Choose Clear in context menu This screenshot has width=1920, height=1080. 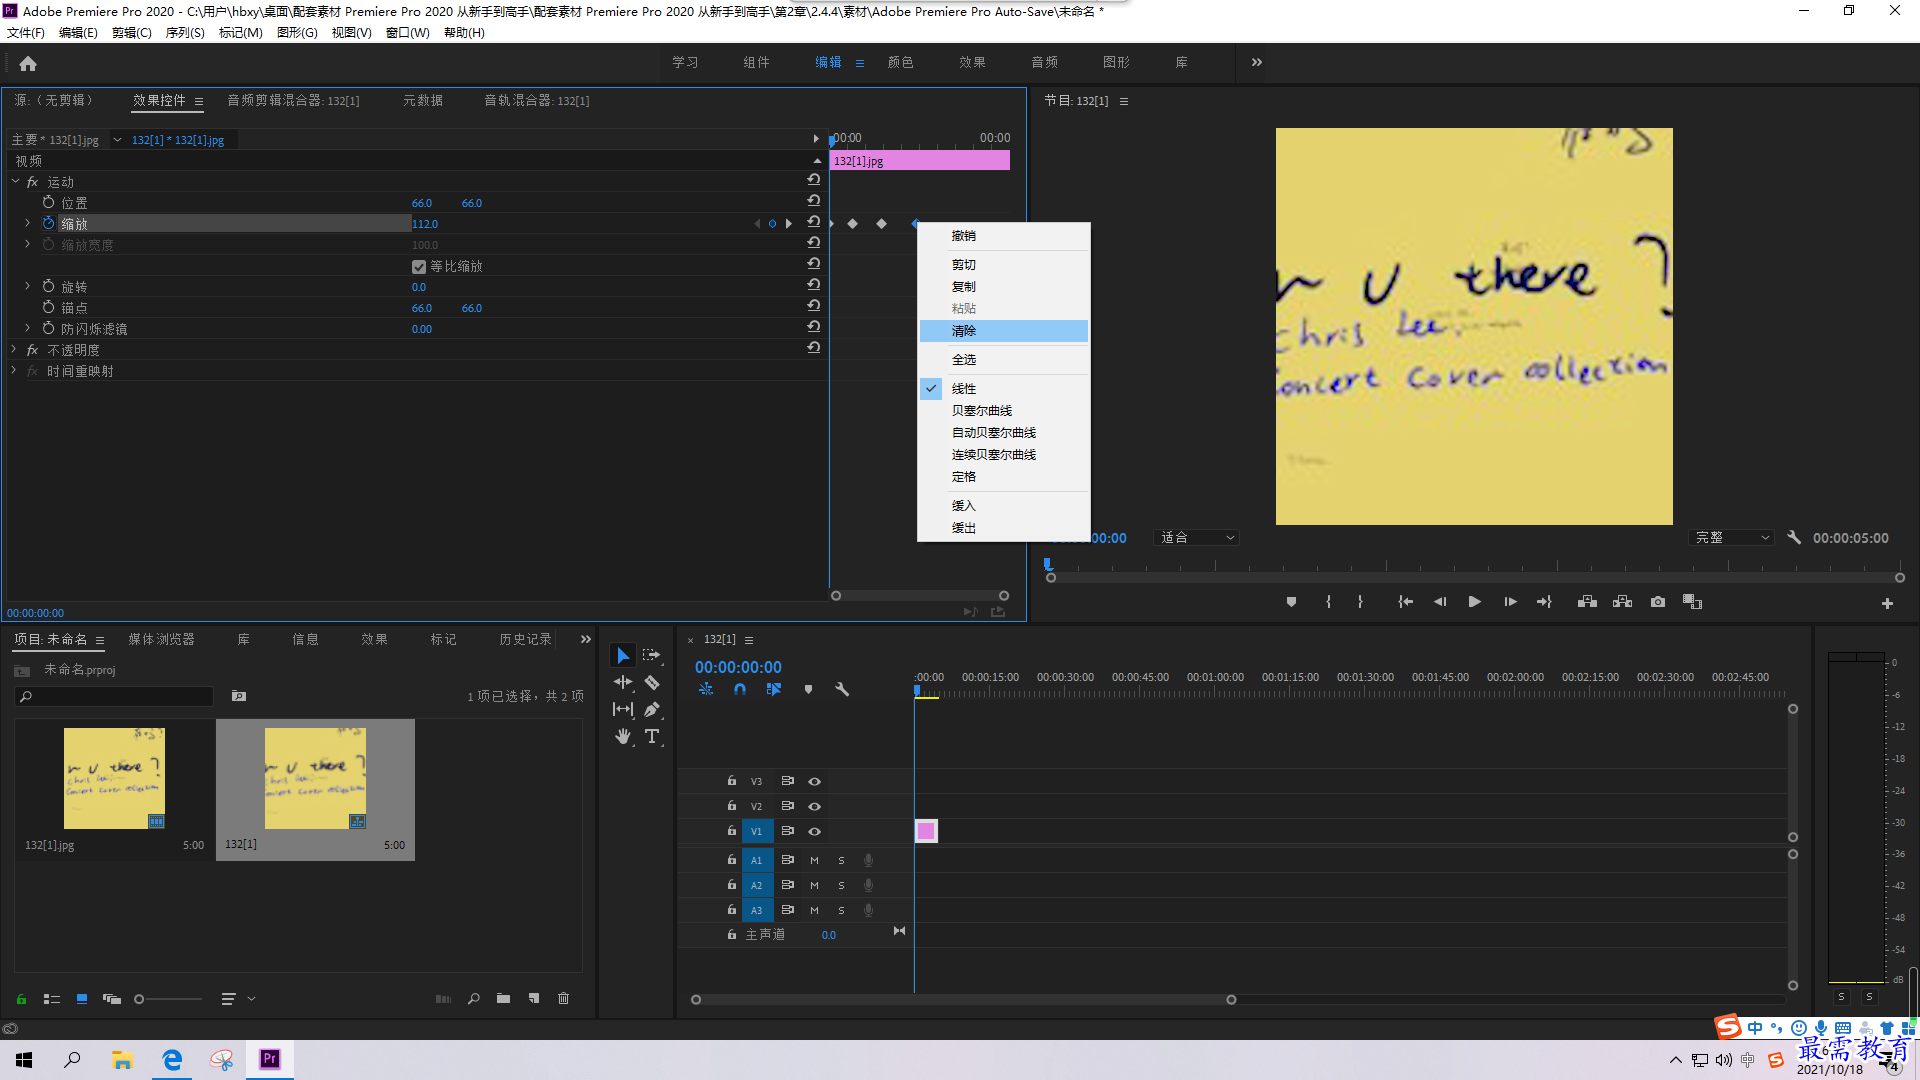click(1003, 331)
